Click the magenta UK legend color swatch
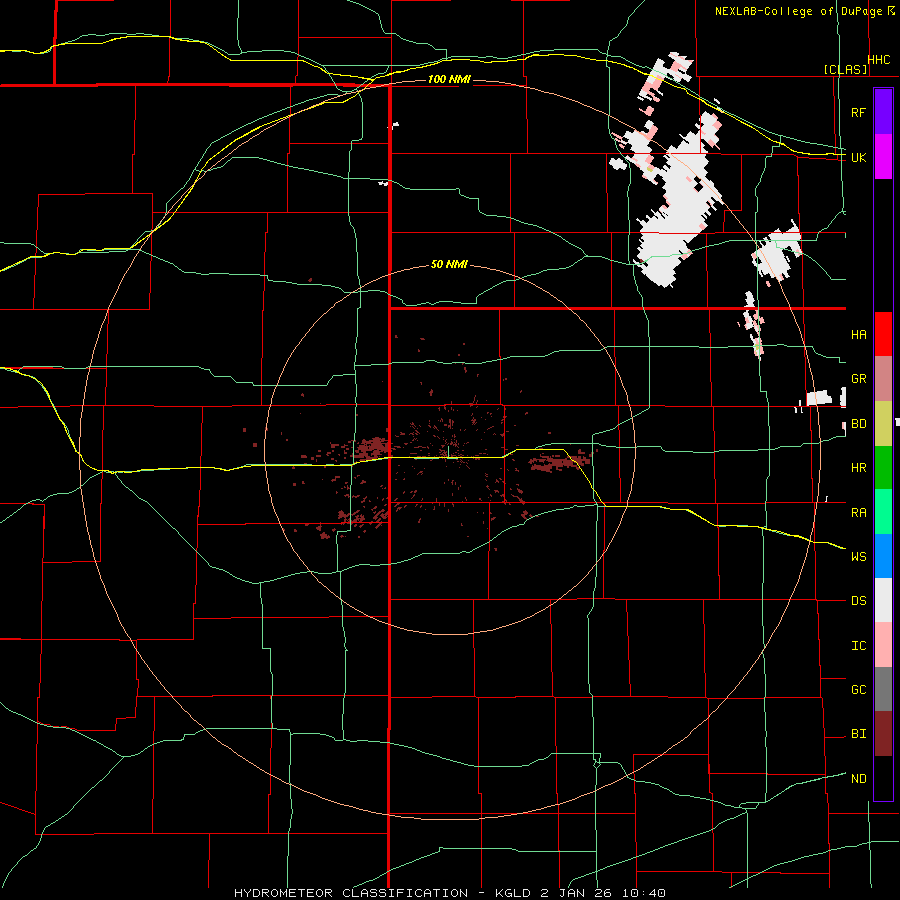Viewport: 900px width, 900px height. point(883,157)
